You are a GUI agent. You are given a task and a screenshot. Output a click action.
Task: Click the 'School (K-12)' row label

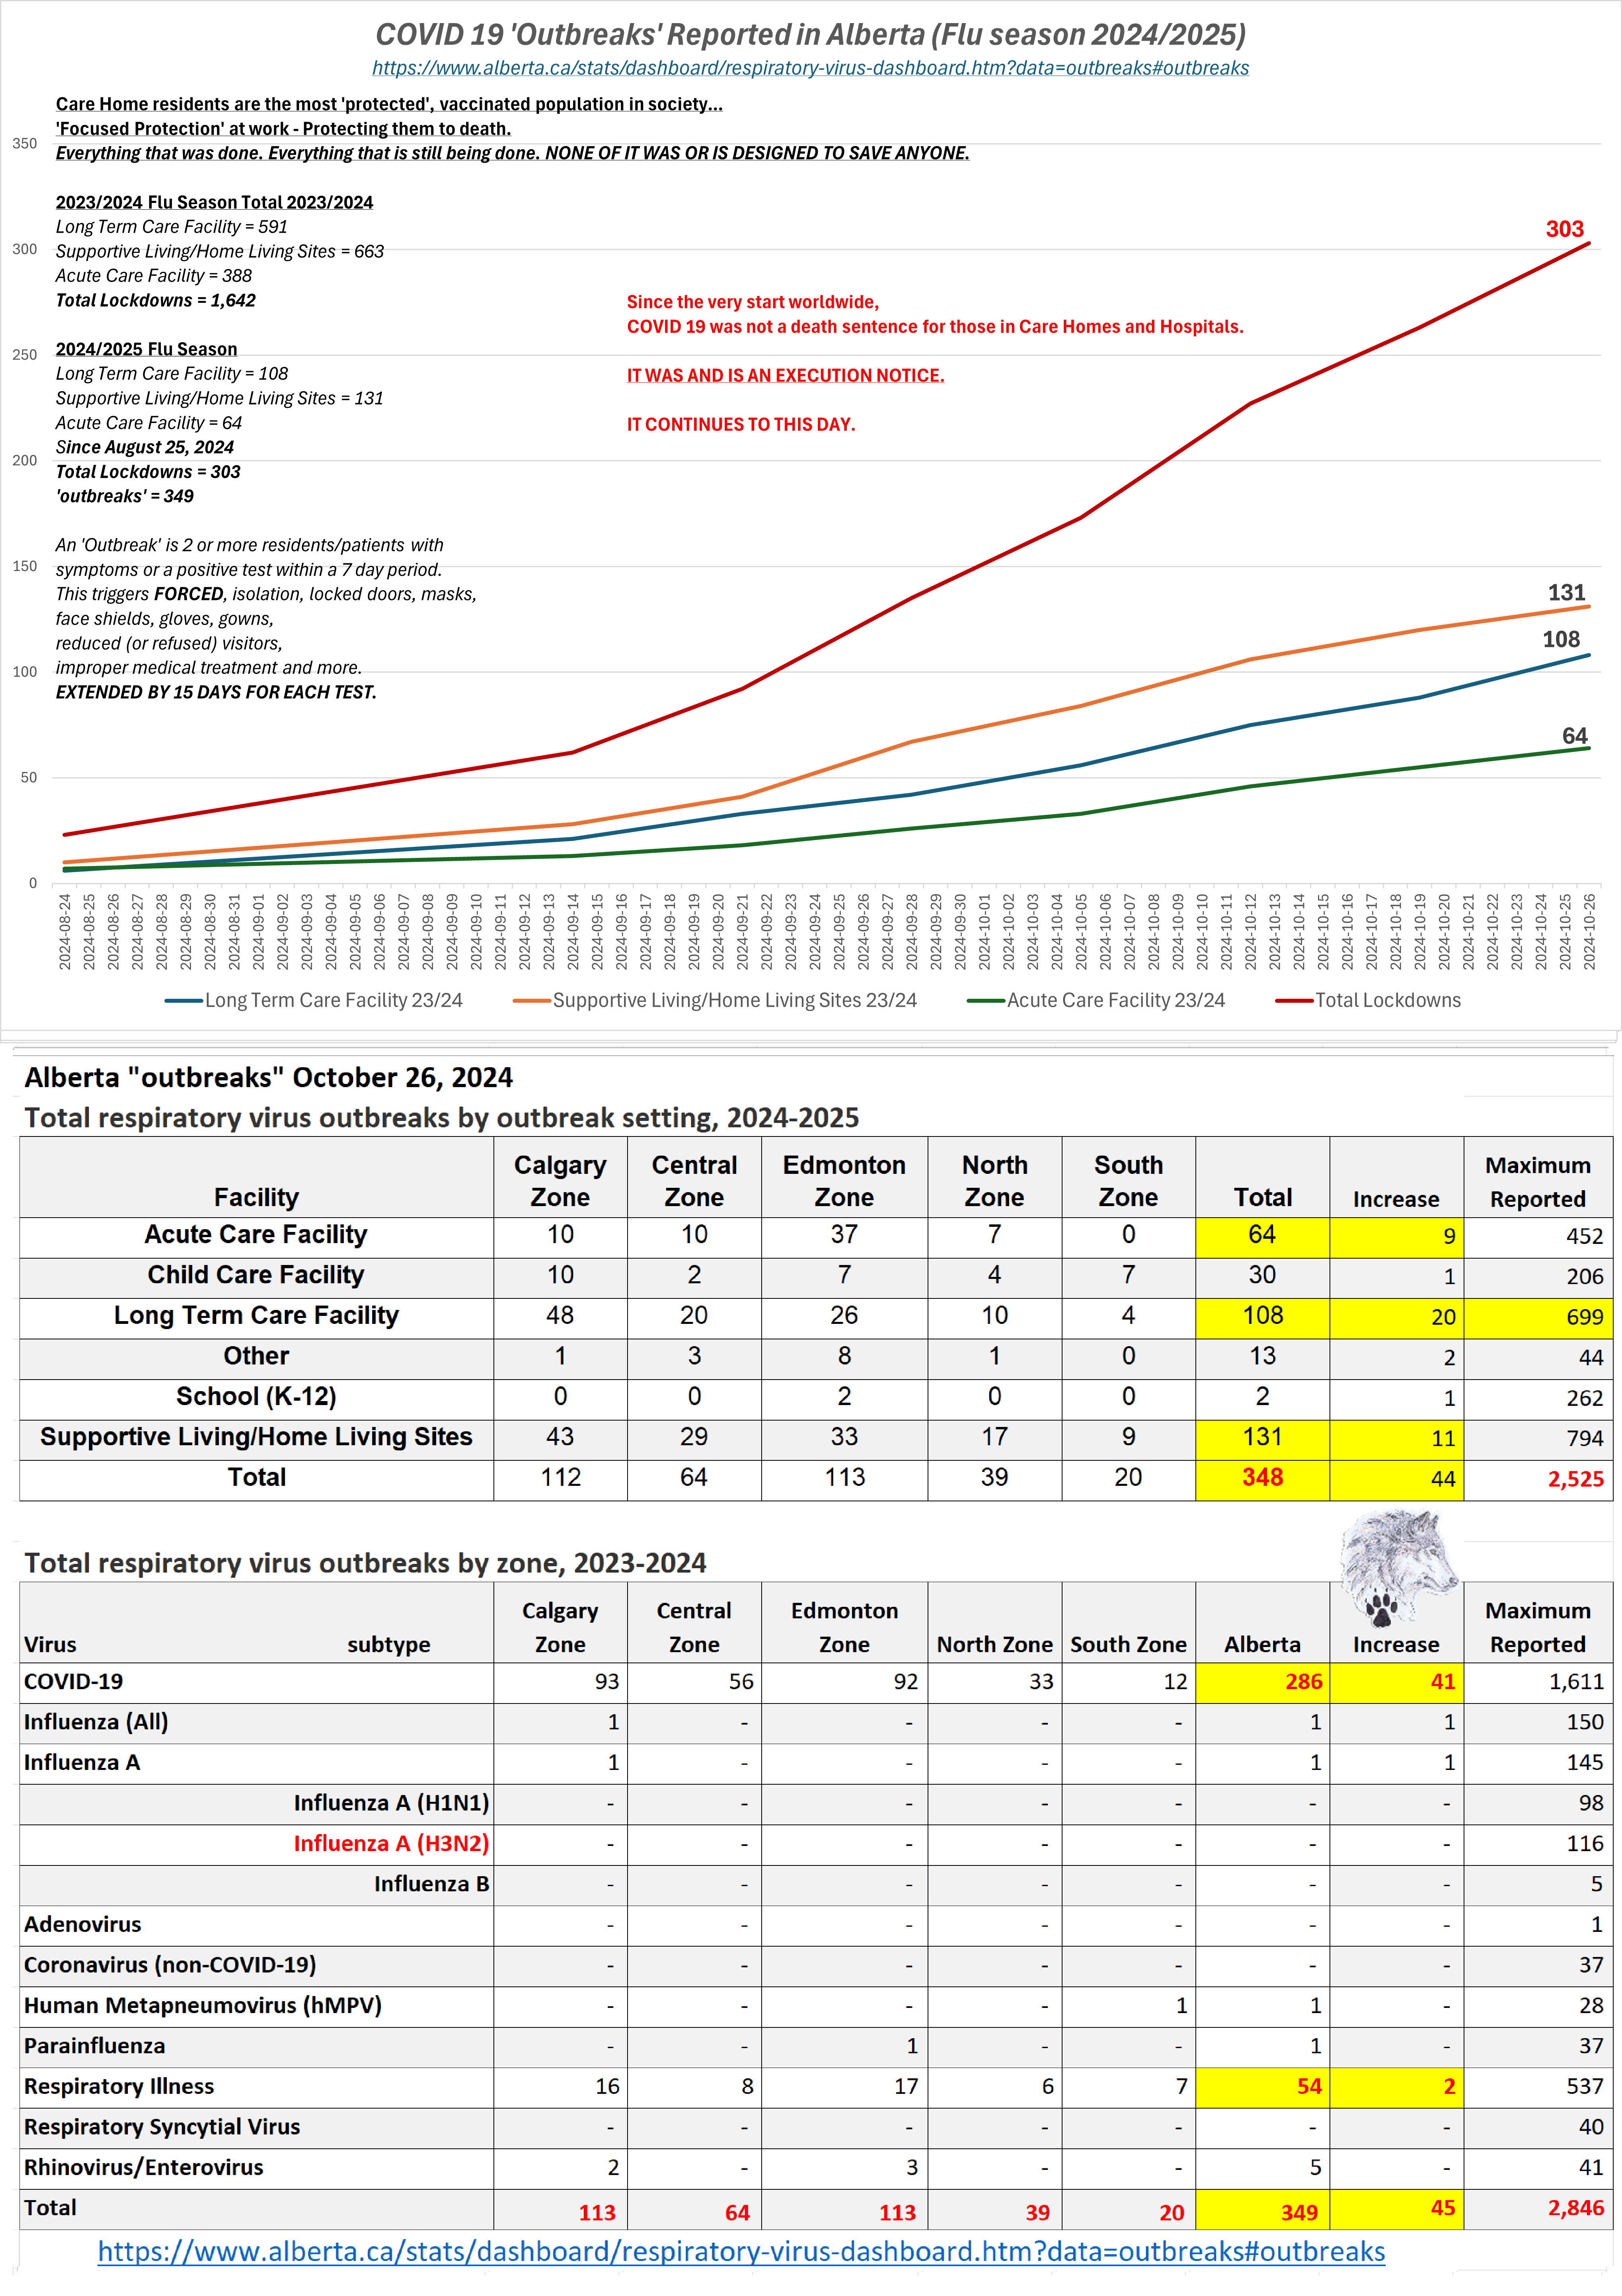(x=256, y=1397)
